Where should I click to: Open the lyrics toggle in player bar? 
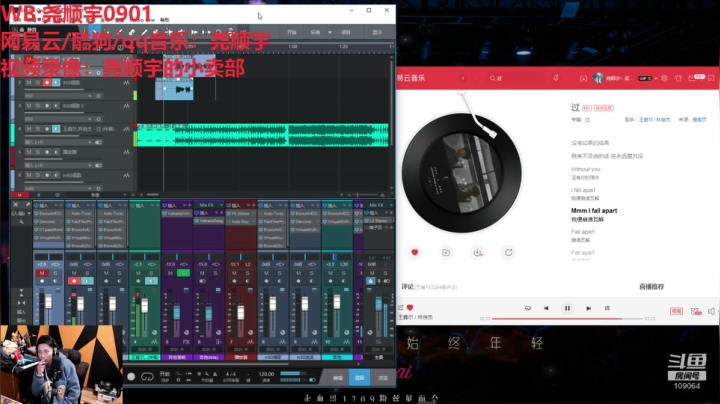[607, 308]
